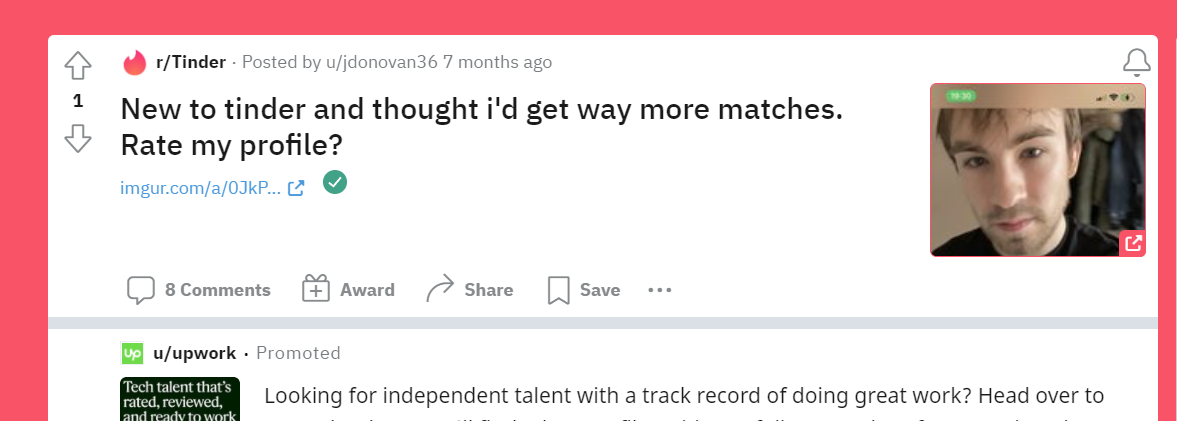Save the post with bookmark icon

click(584, 290)
